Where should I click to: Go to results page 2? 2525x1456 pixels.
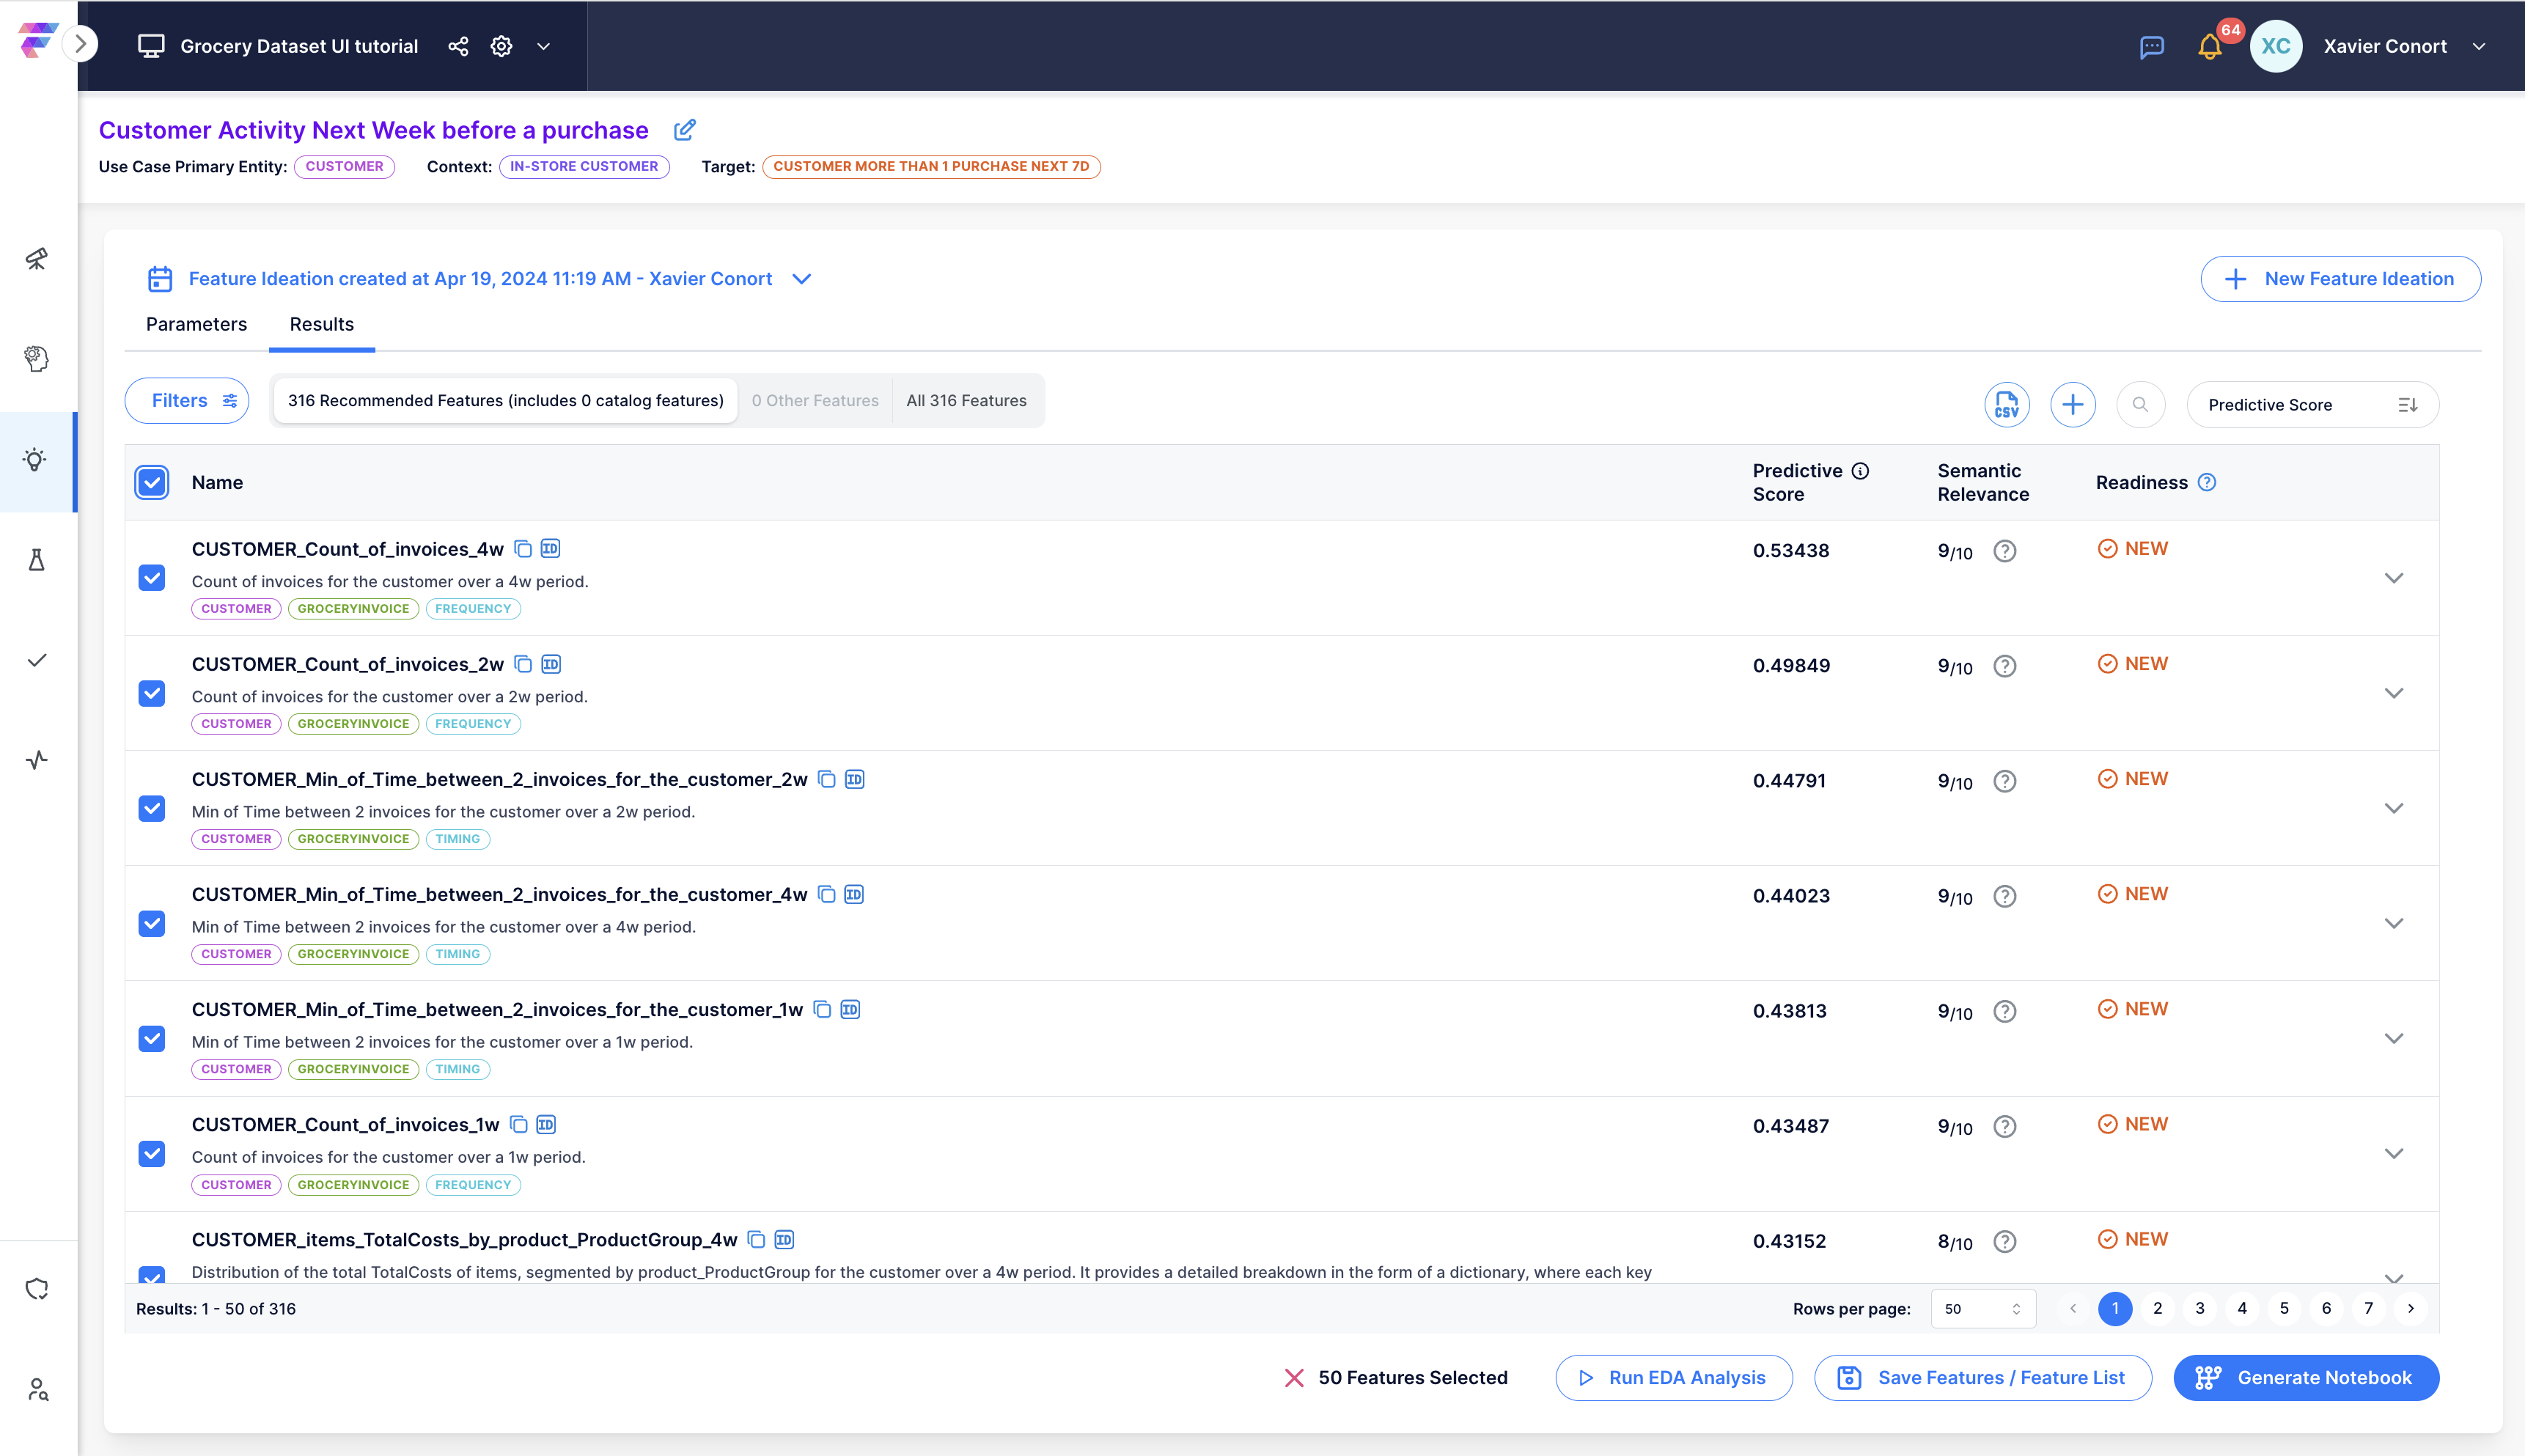coord(2157,1308)
